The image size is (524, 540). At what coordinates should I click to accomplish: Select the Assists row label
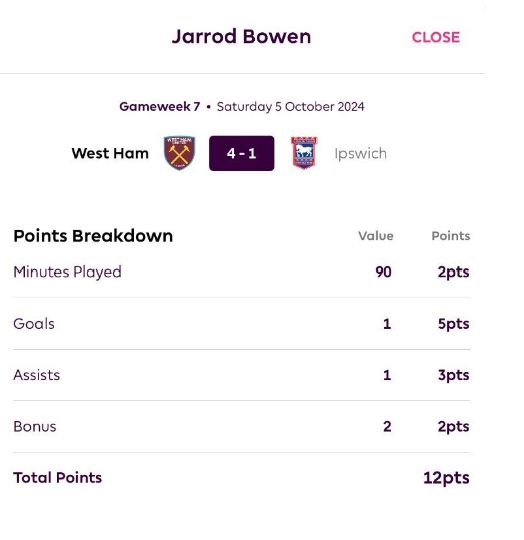pos(36,375)
